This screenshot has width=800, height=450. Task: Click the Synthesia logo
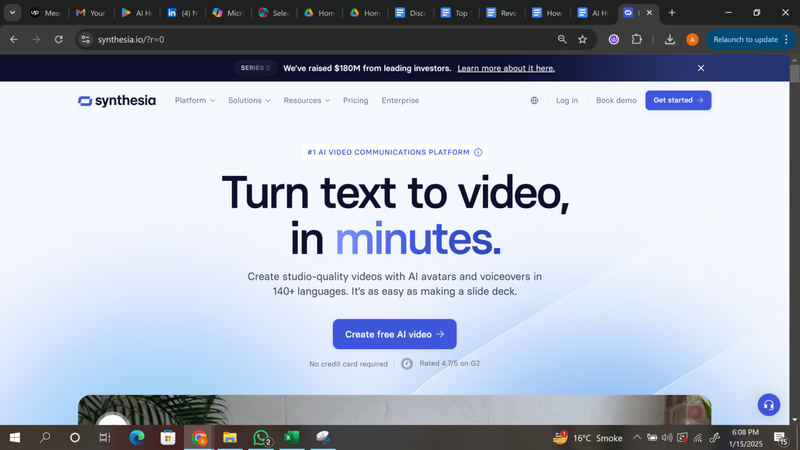(x=117, y=101)
